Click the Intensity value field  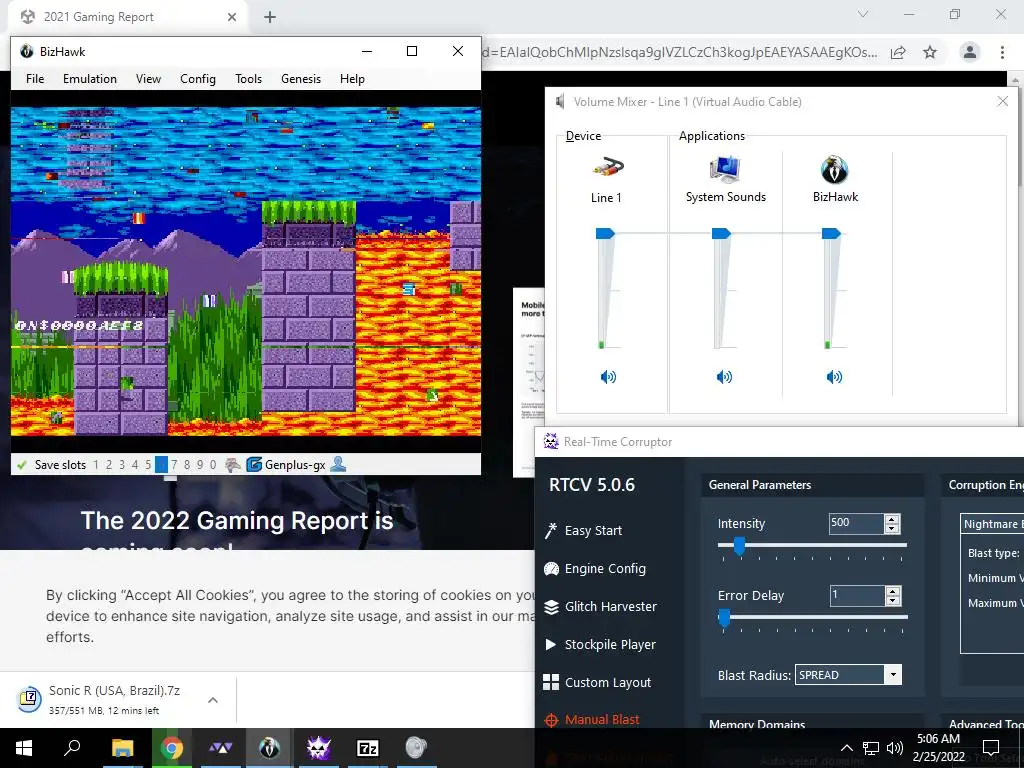coord(856,523)
